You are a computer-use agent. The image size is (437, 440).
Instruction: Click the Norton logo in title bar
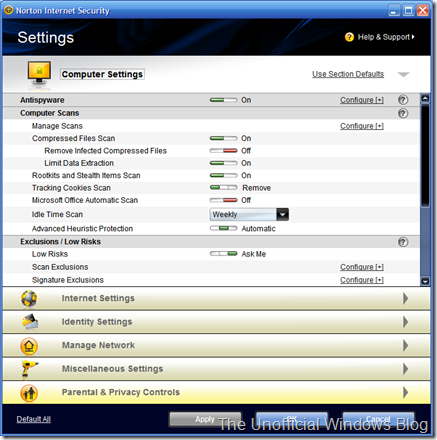click(x=9, y=10)
